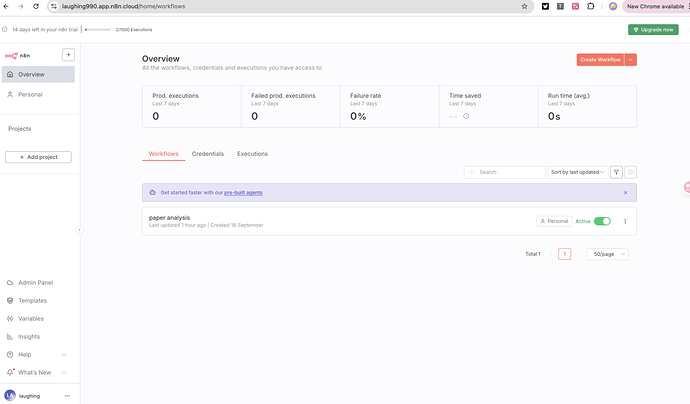Dismiss the pre-built agents banner
Screen dimensions: 690x404
pos(625,192)
